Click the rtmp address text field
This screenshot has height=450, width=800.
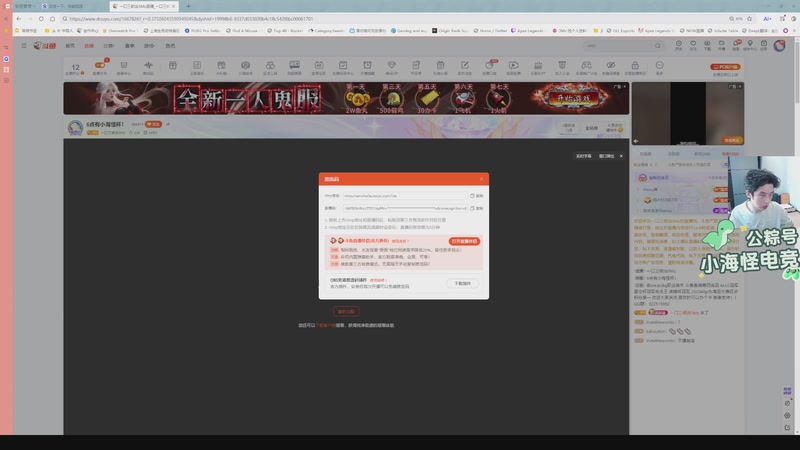[405, 196]
